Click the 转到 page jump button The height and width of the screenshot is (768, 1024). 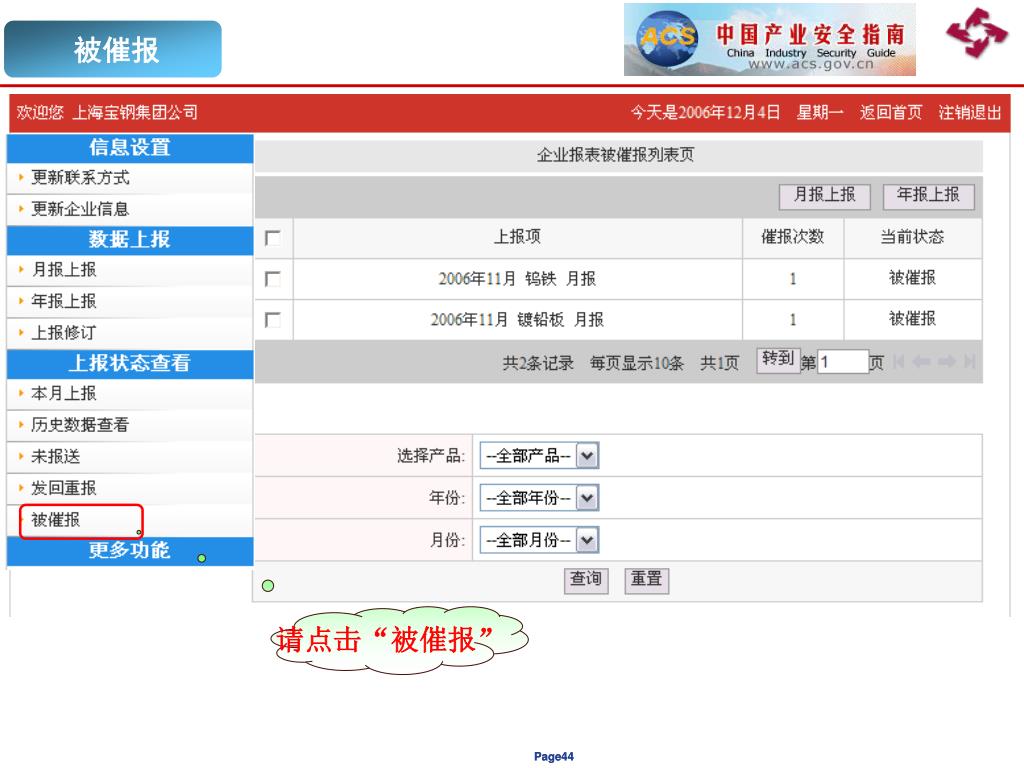(x=778, y=360)
